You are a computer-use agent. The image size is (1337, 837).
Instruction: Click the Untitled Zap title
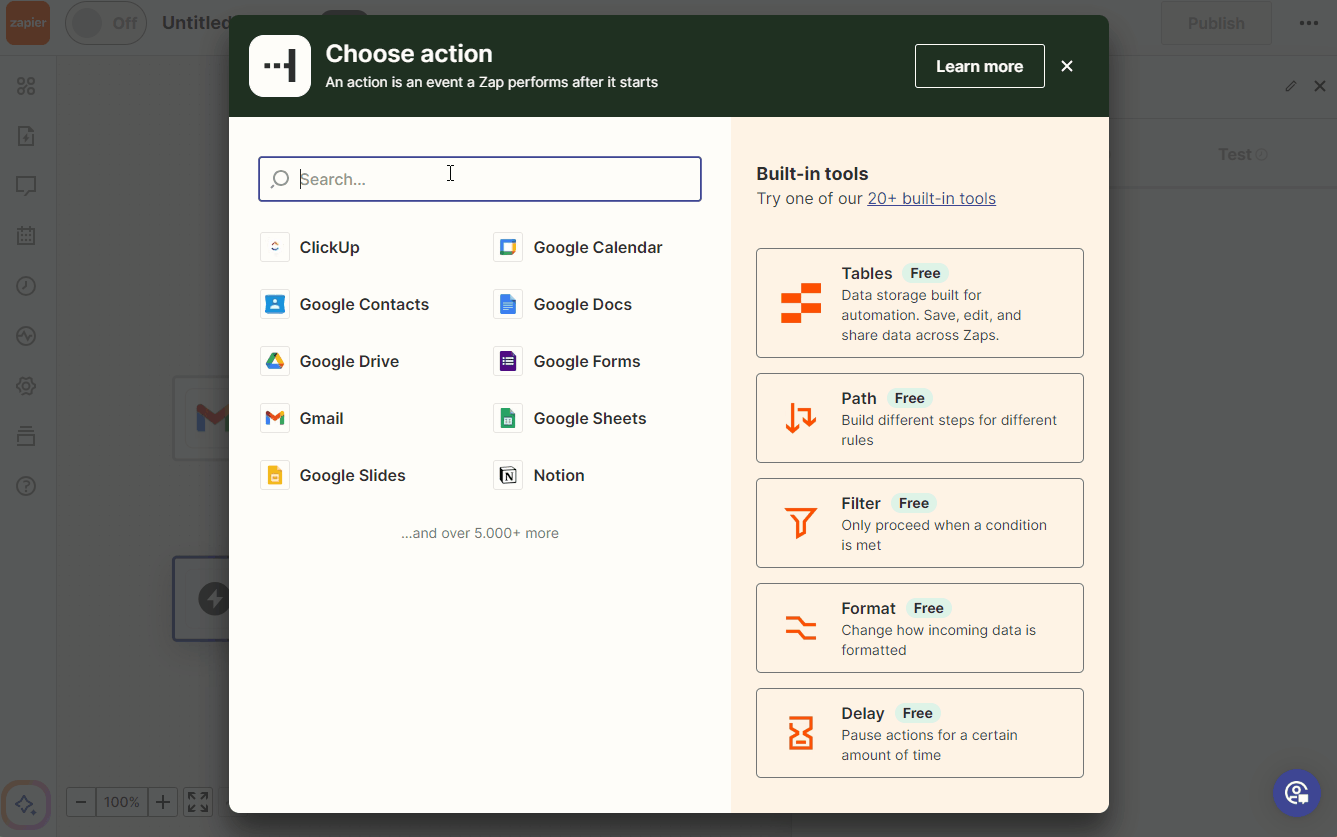pos(196,23)
